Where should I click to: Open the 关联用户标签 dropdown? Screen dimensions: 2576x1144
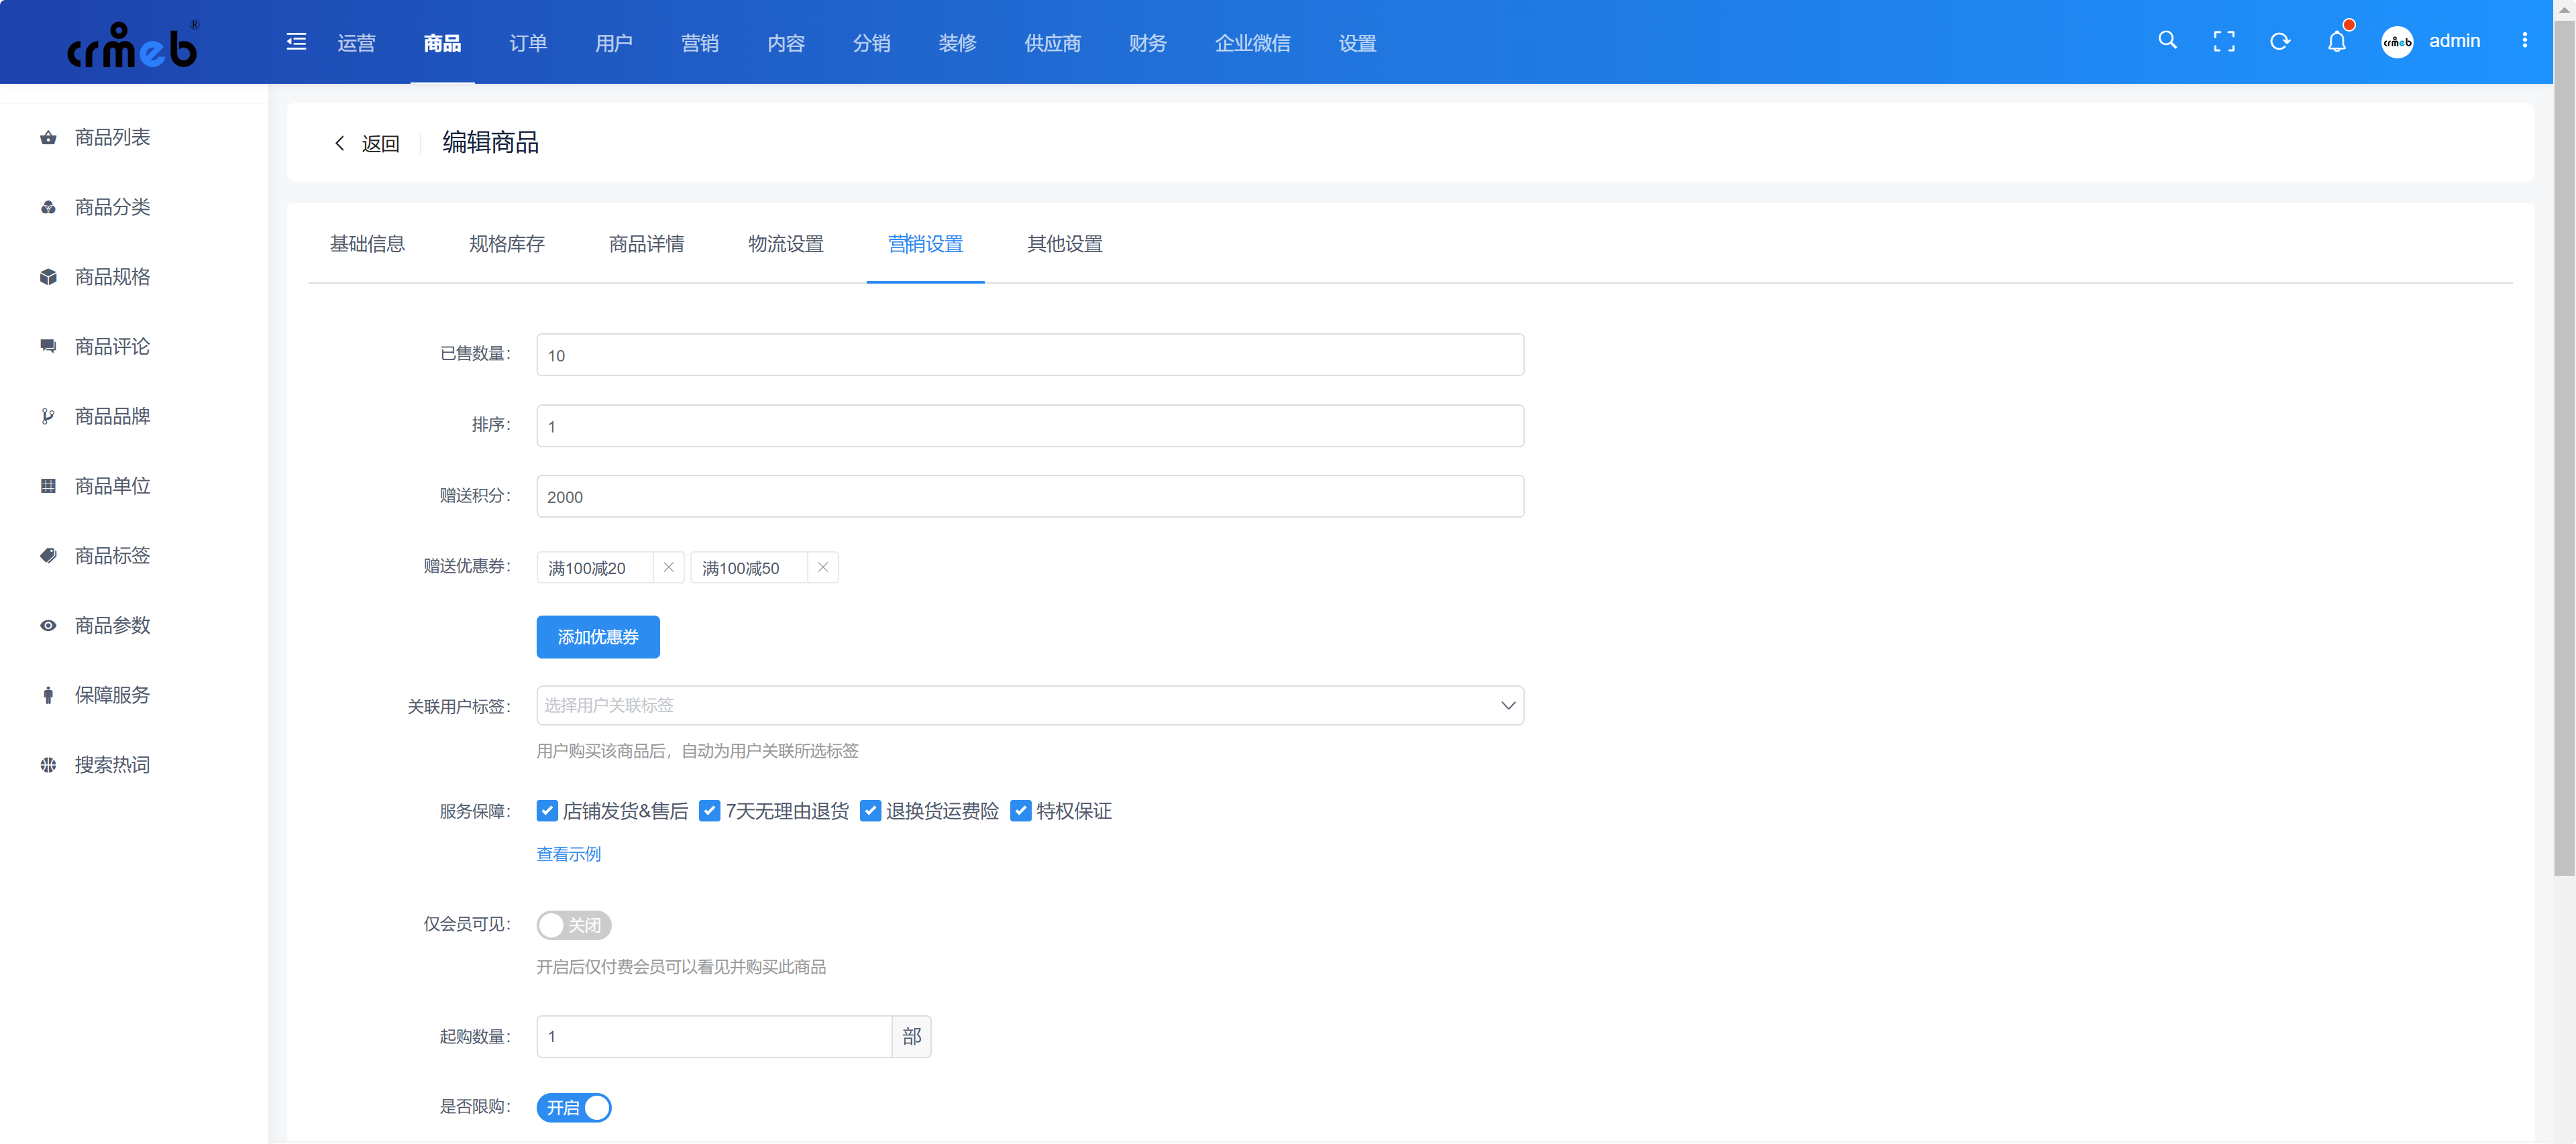[x=1029, y=705]
